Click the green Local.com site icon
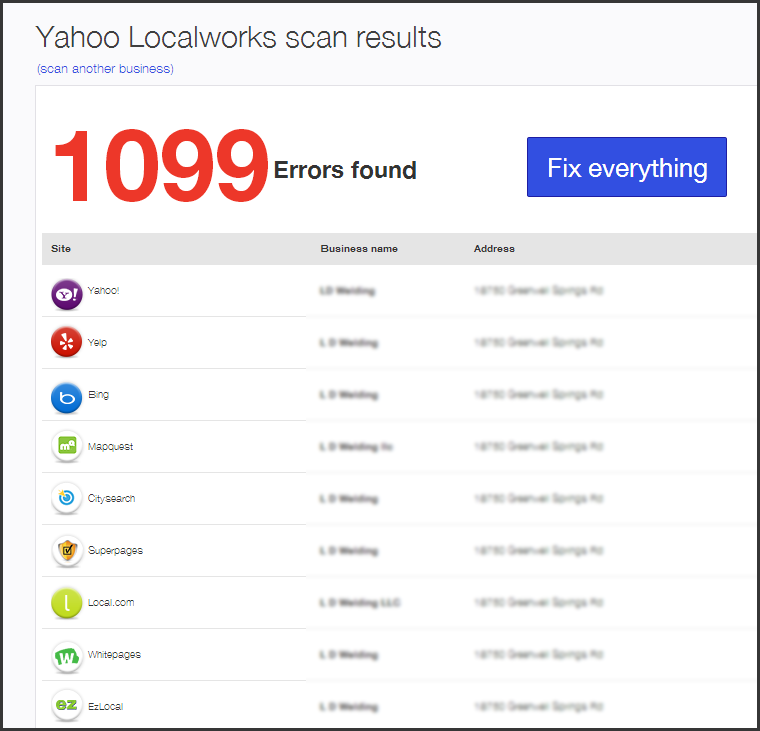Viewport: 760px width, 731px height. (67, 603)
